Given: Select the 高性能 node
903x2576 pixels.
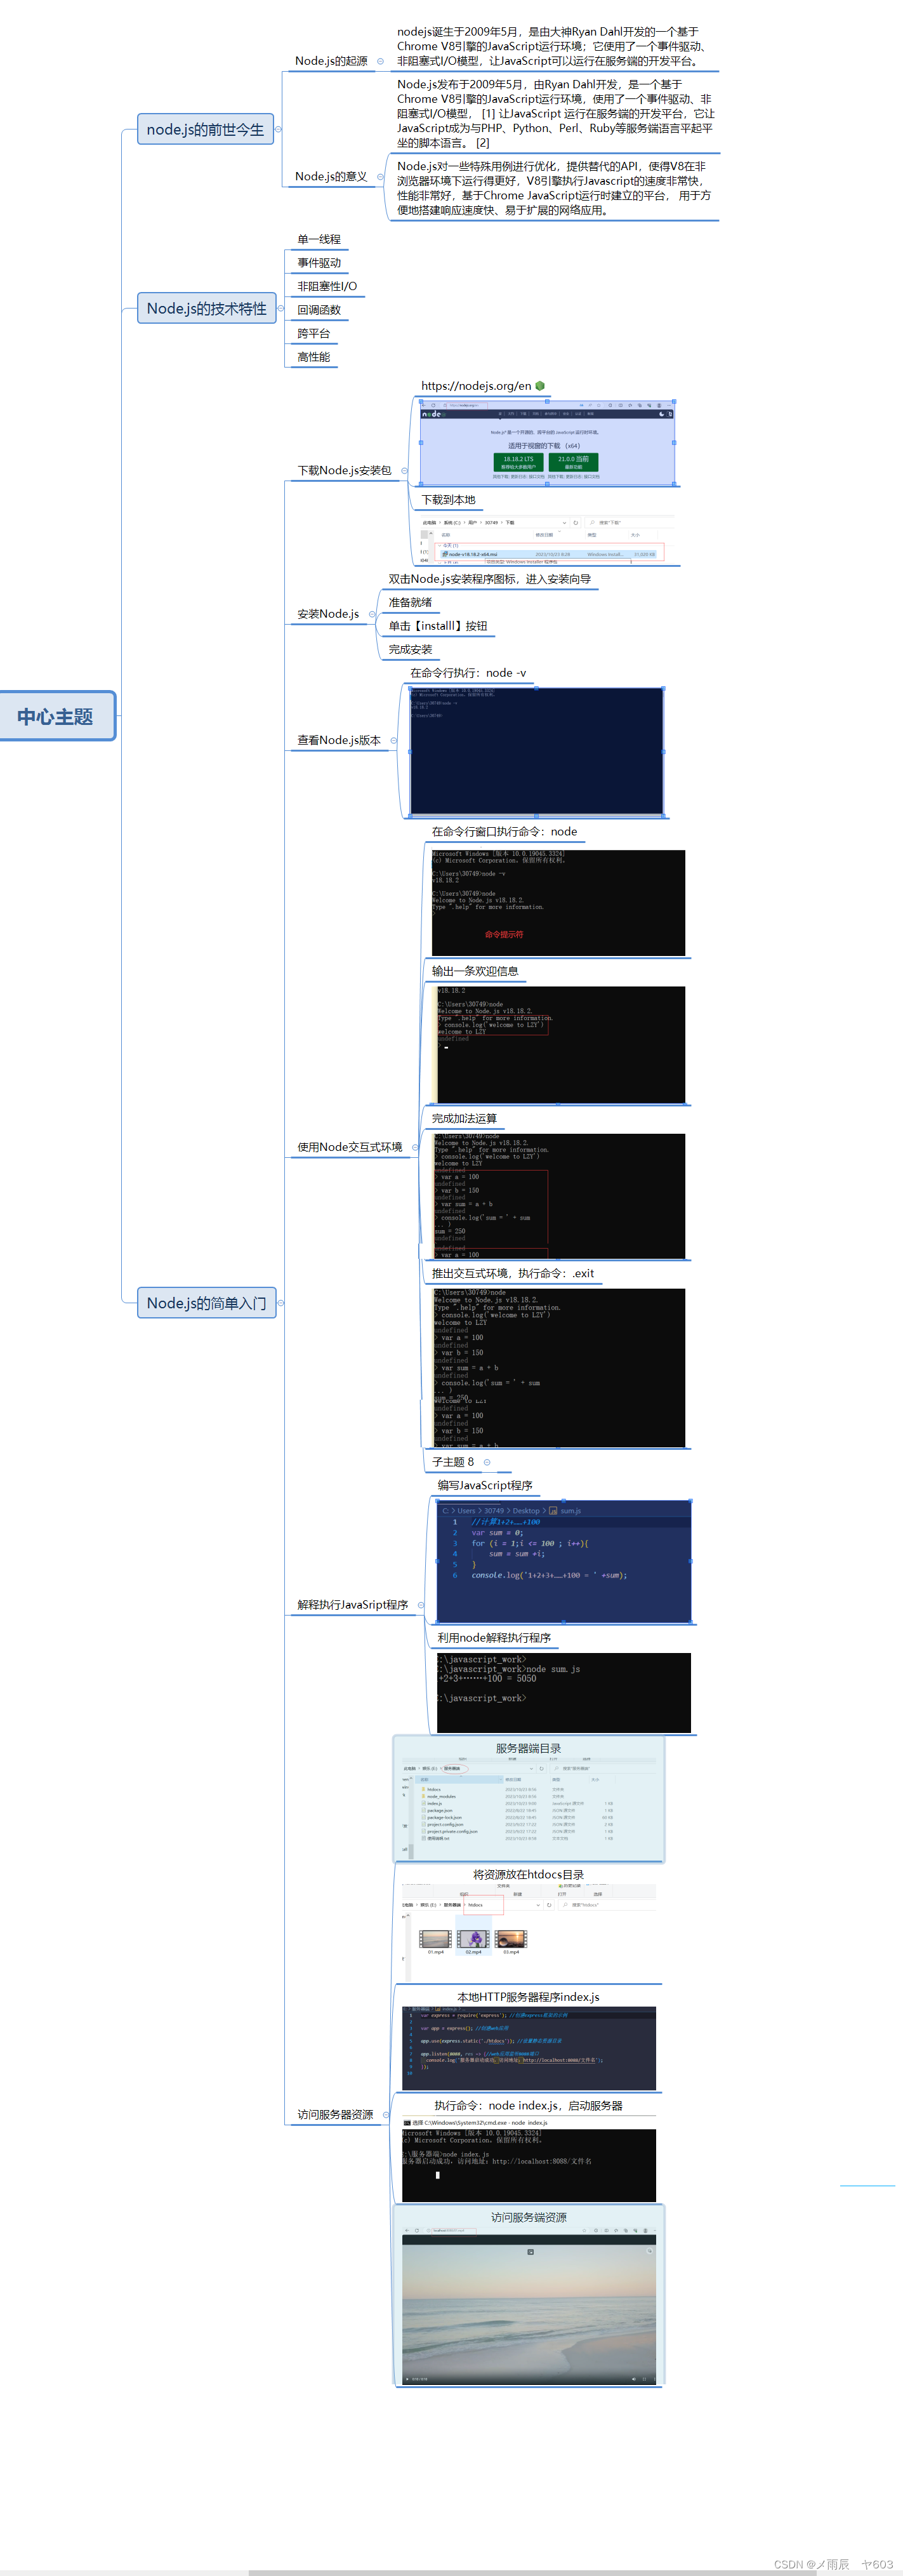Looking at the screenshot, I should pos(314,357).
